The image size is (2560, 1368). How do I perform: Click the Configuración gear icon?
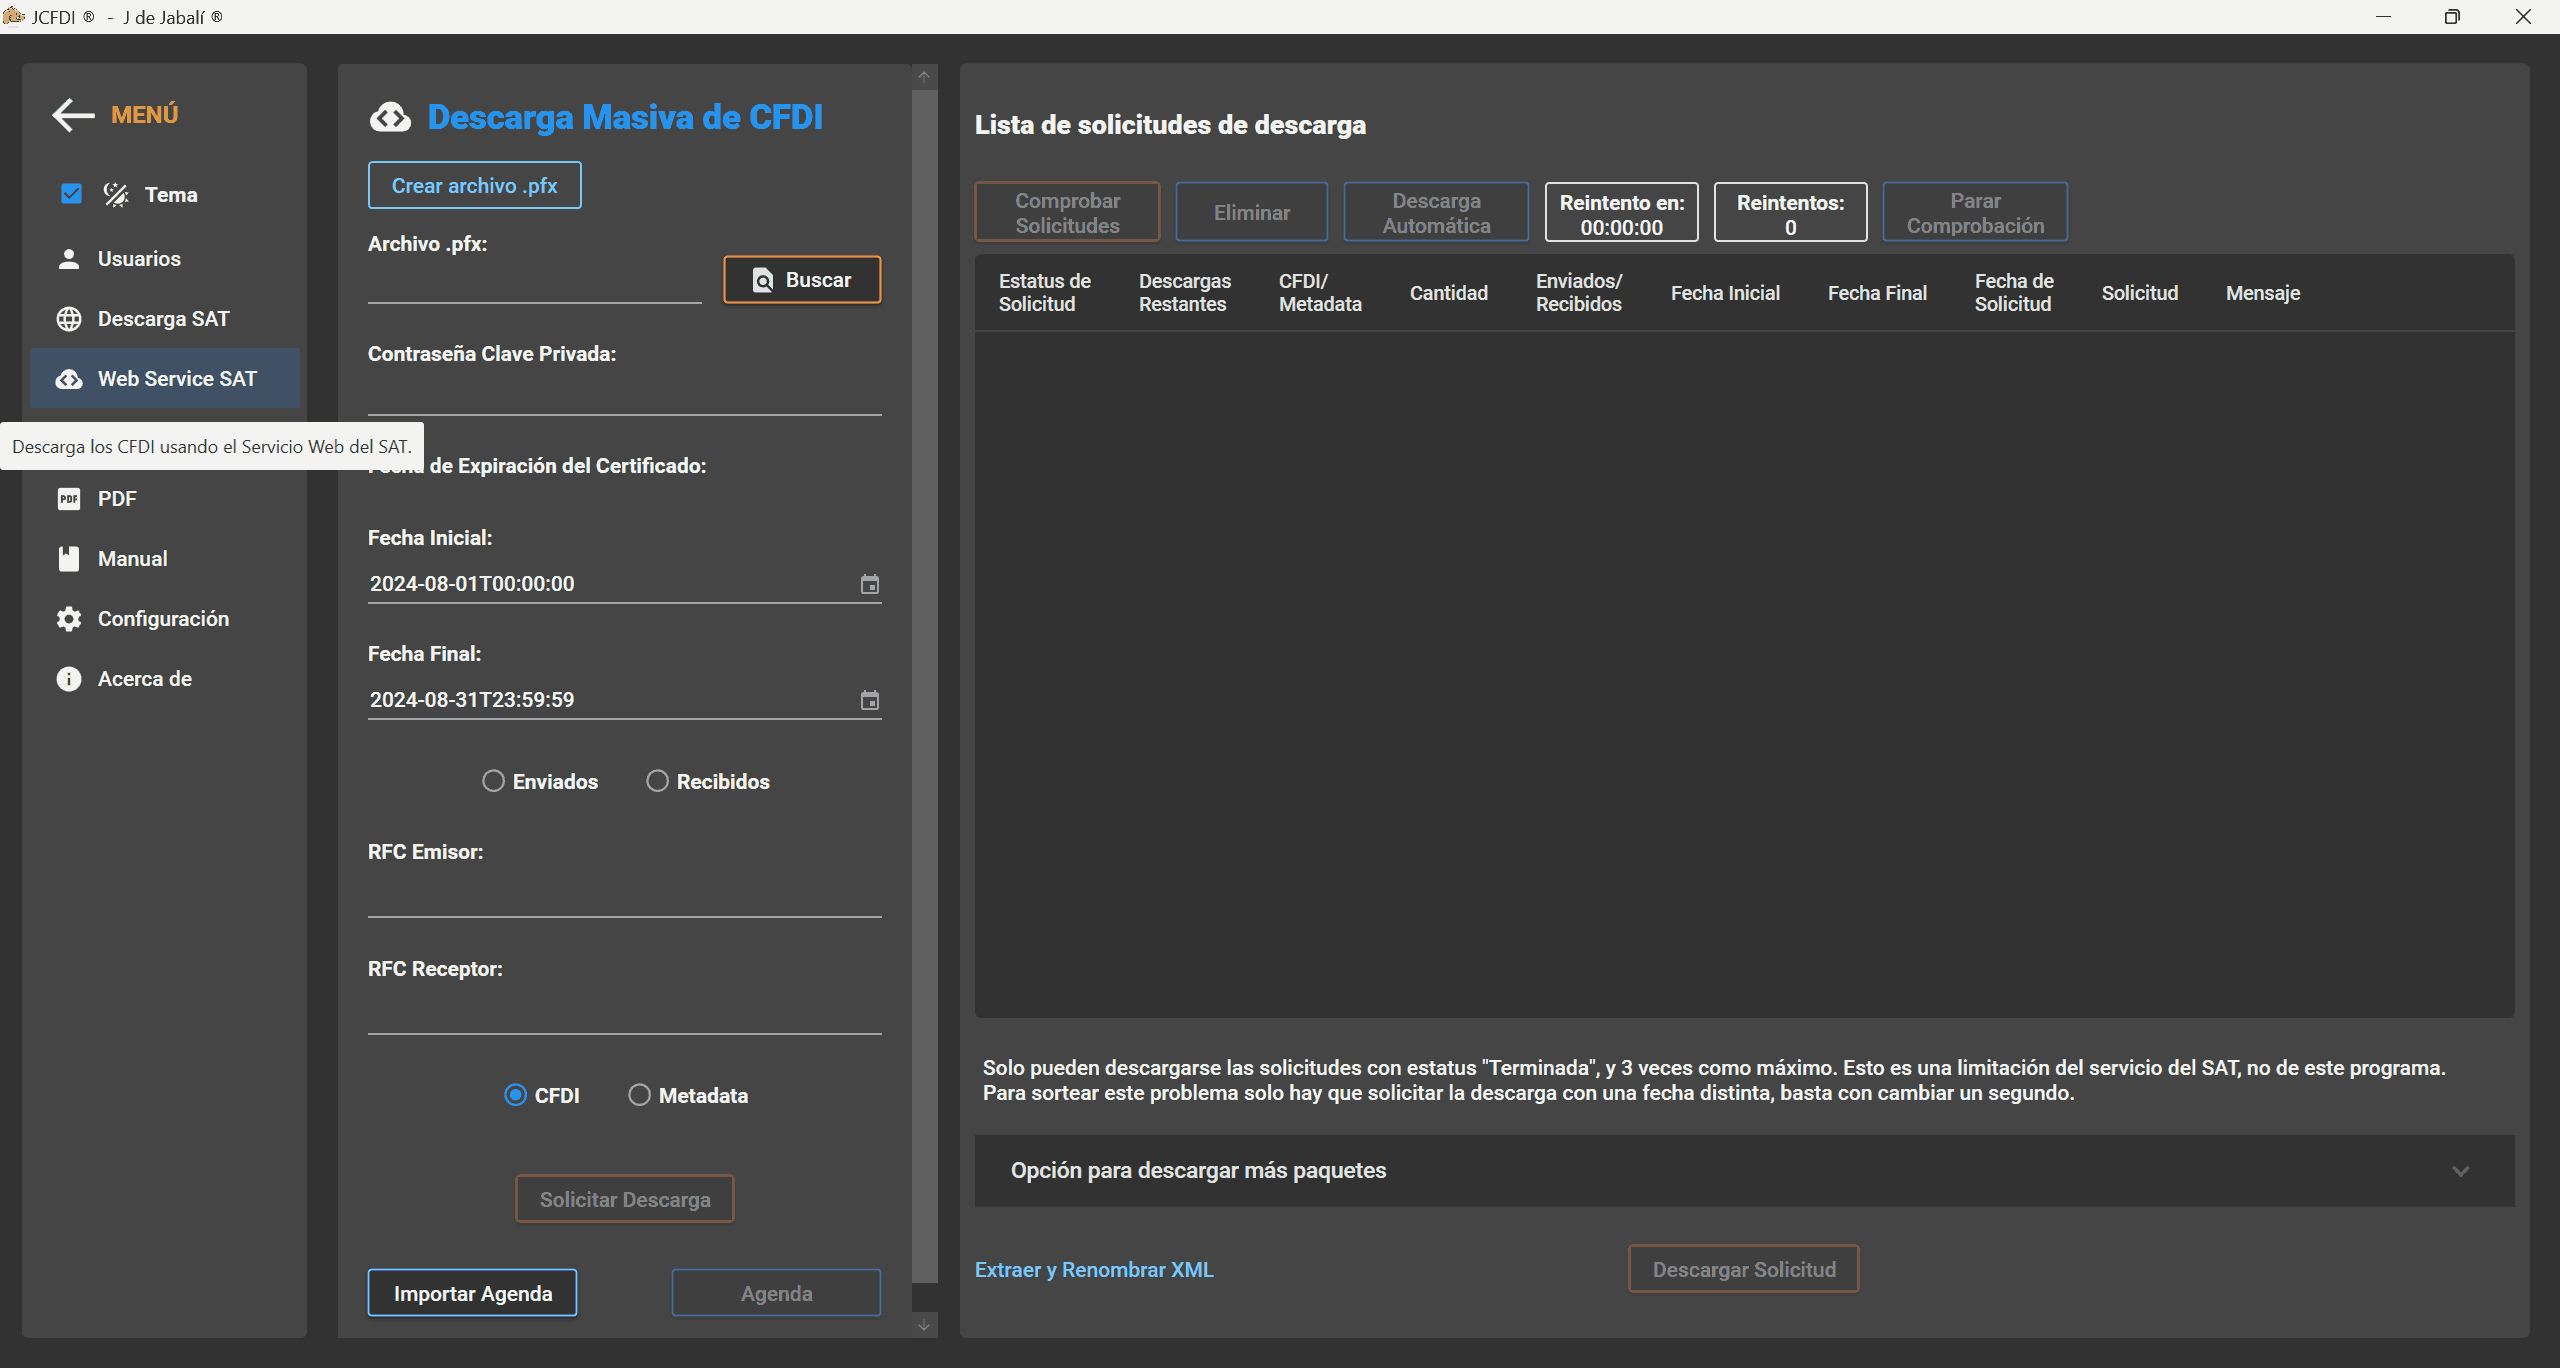pos(69,619)
